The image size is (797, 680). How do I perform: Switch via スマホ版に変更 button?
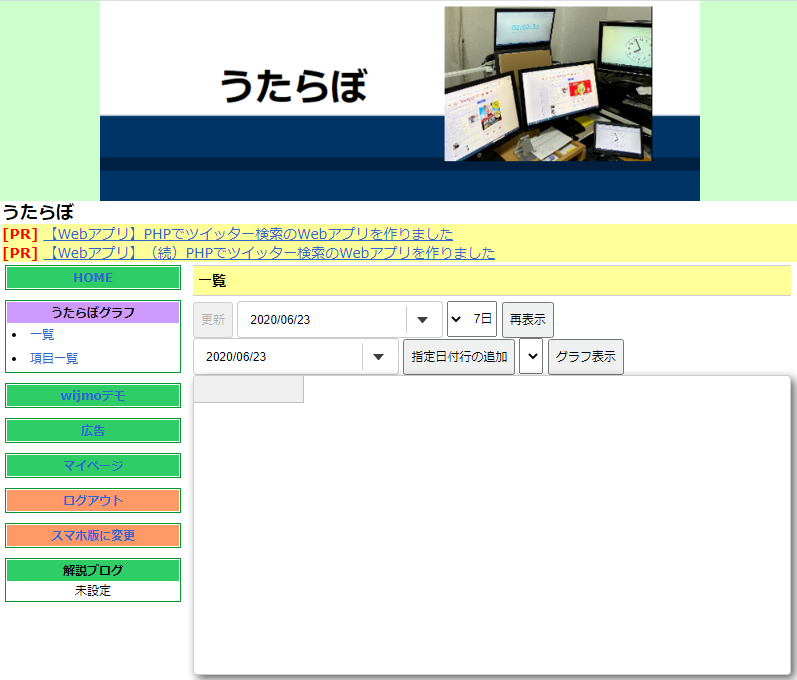coord(93,536)
